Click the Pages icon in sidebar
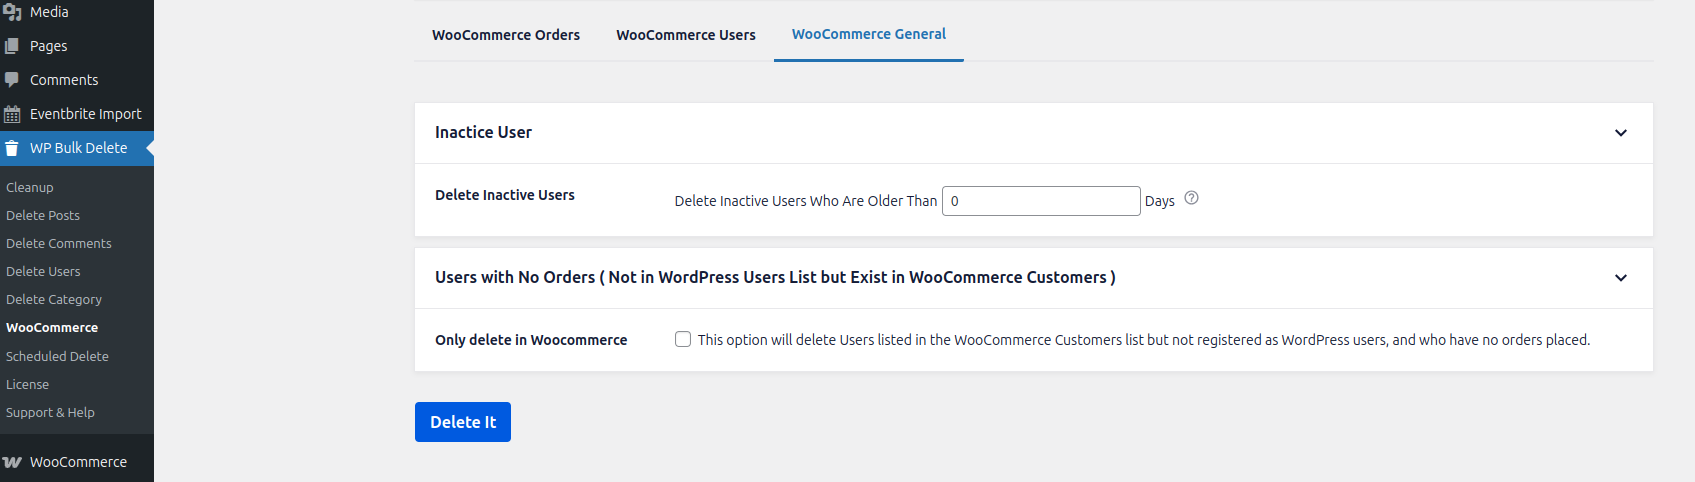The image size is (1695, 482). click(x=12, y=46)
